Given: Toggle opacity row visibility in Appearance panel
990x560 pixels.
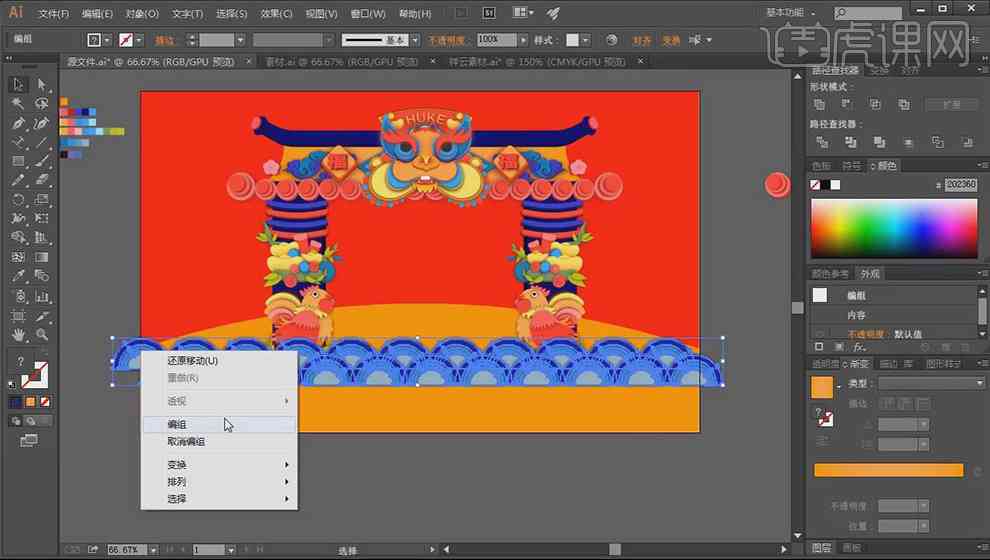Looking at the screenshot, I should click(820, 334).
